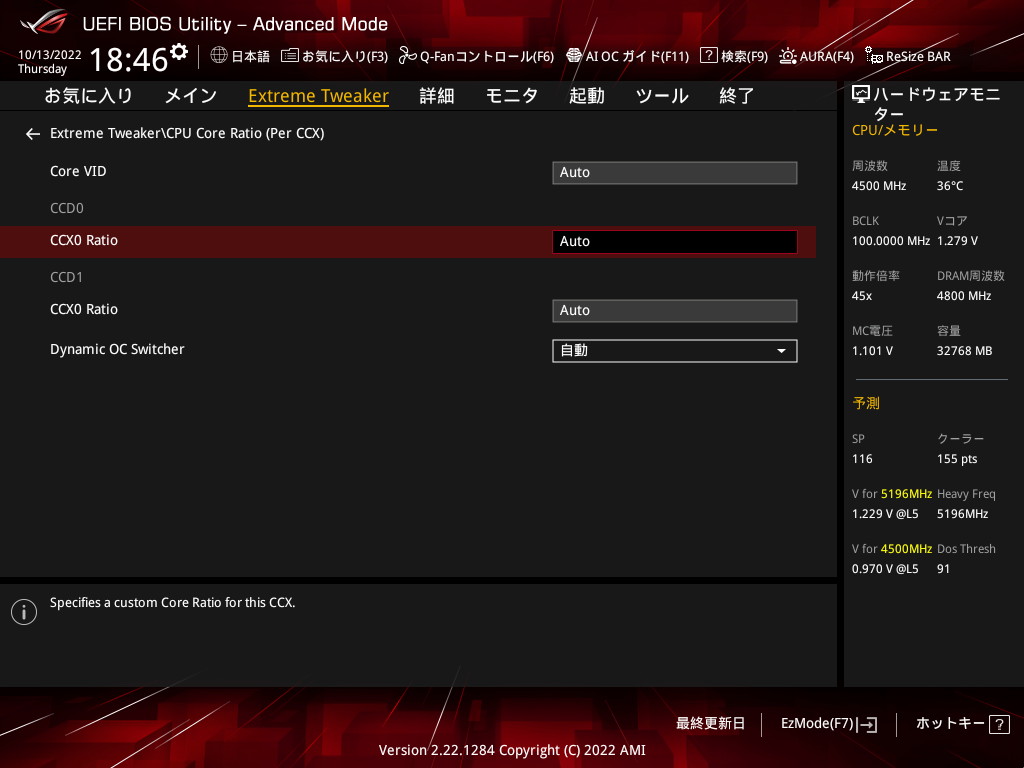The width and height of the screenshot is (1024, 768).
Task: Open お気に入り(F3) favorites list
Action: click(334, 56)
